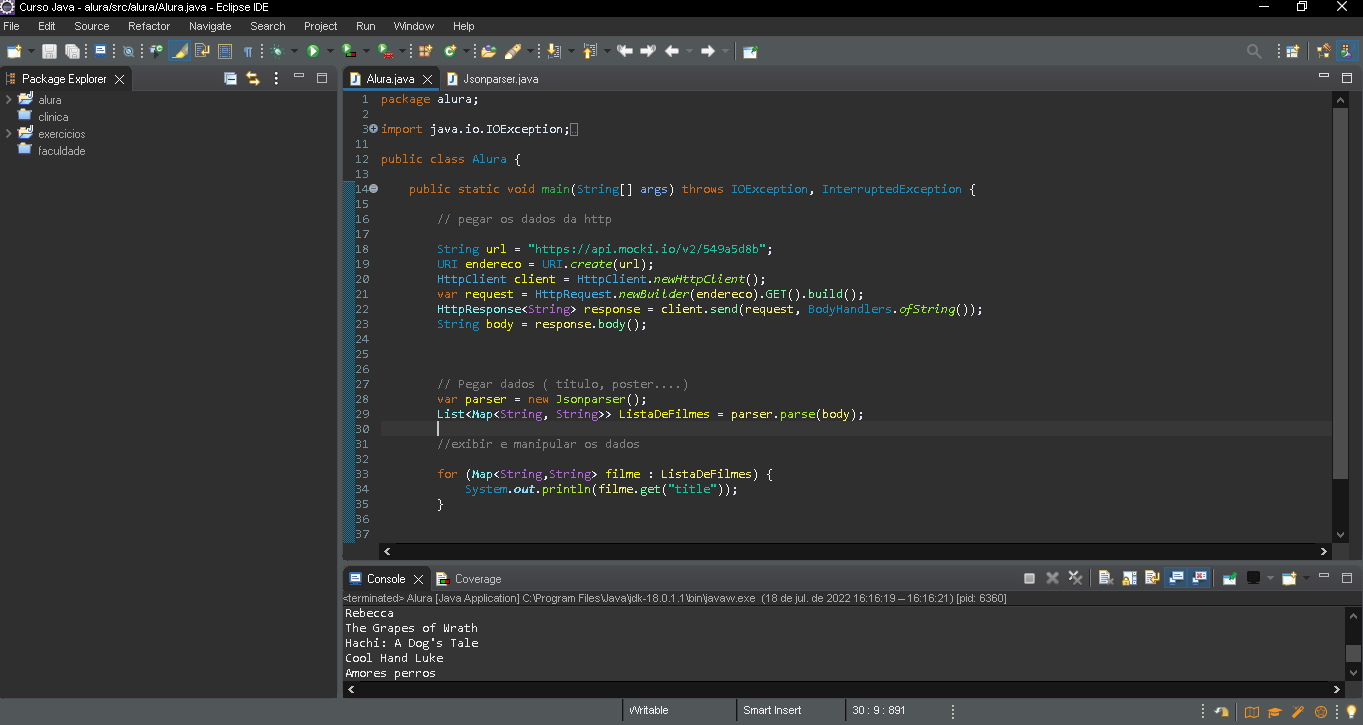This screenshot has width=1363, height=725.
Task: Click the Pin Console icon
Action: (x=1230, y=578)
